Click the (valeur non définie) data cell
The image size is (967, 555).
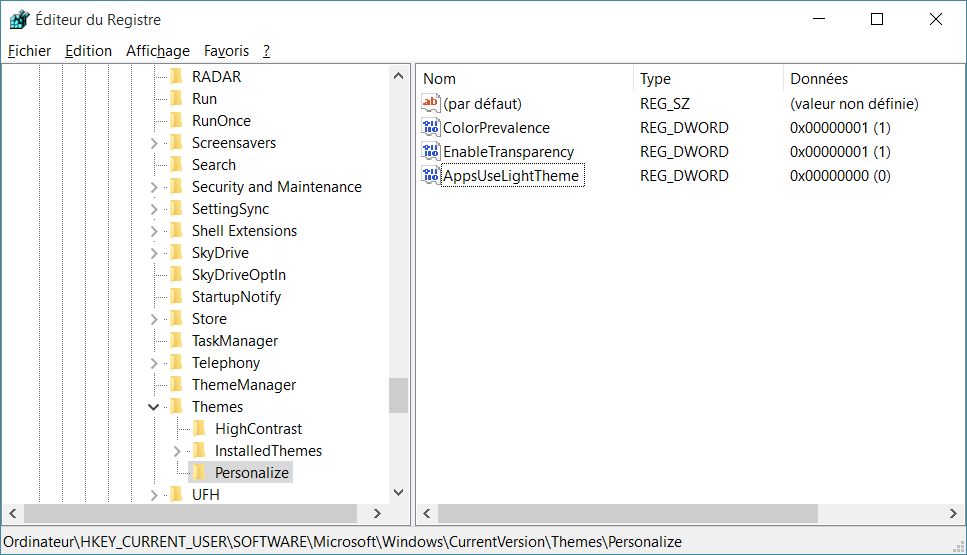click(854, 104)
